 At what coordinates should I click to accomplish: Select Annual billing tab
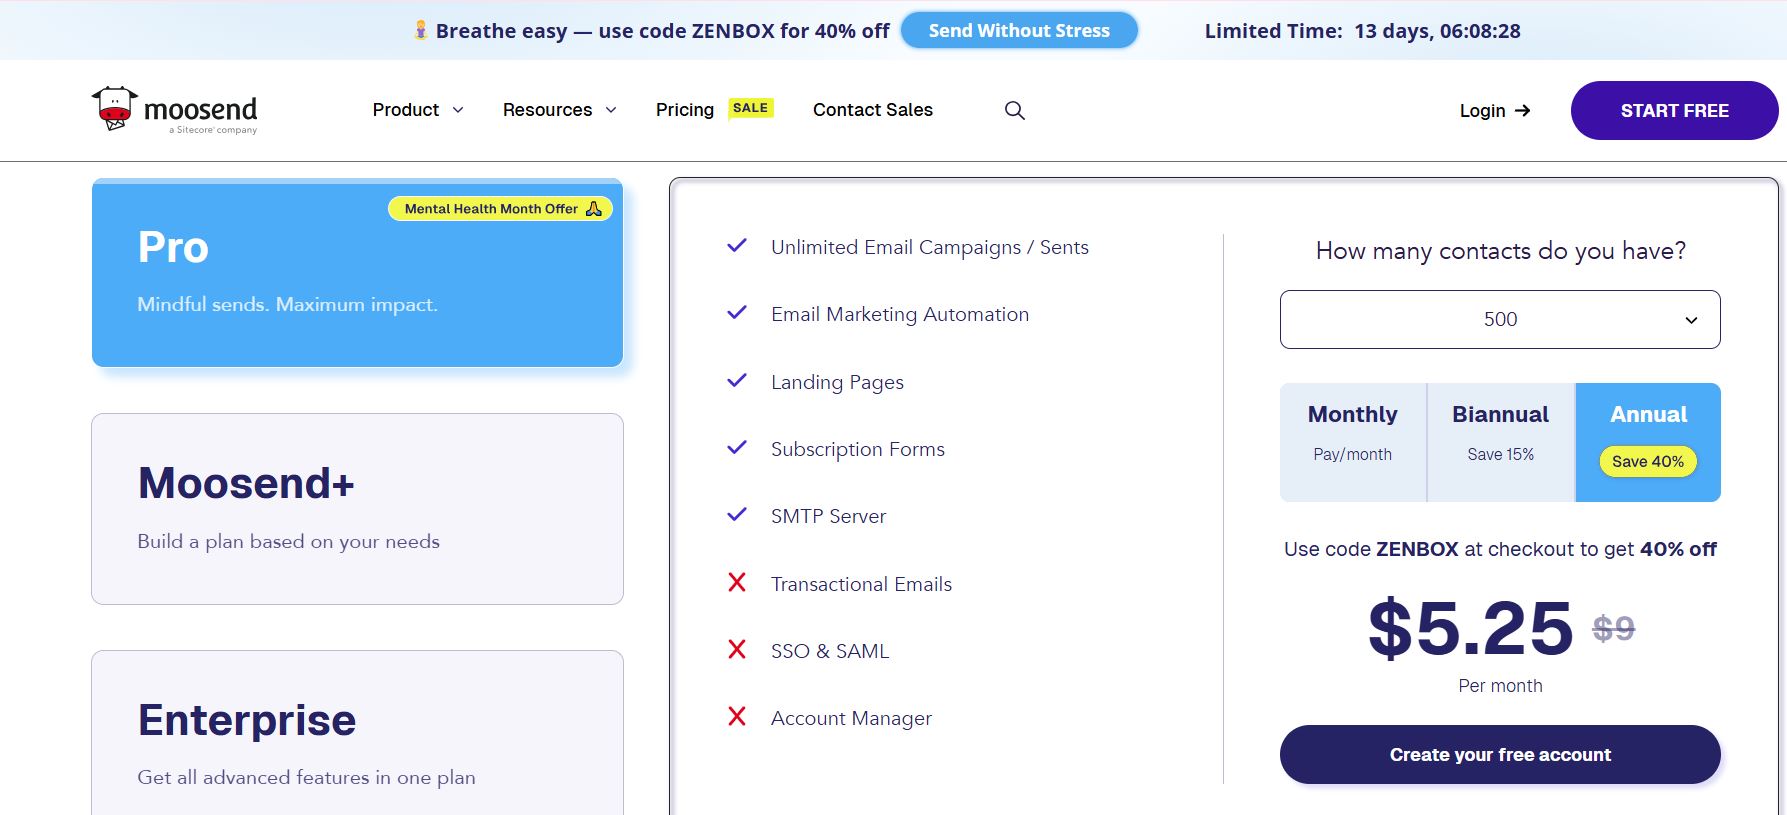(1648, 442)
